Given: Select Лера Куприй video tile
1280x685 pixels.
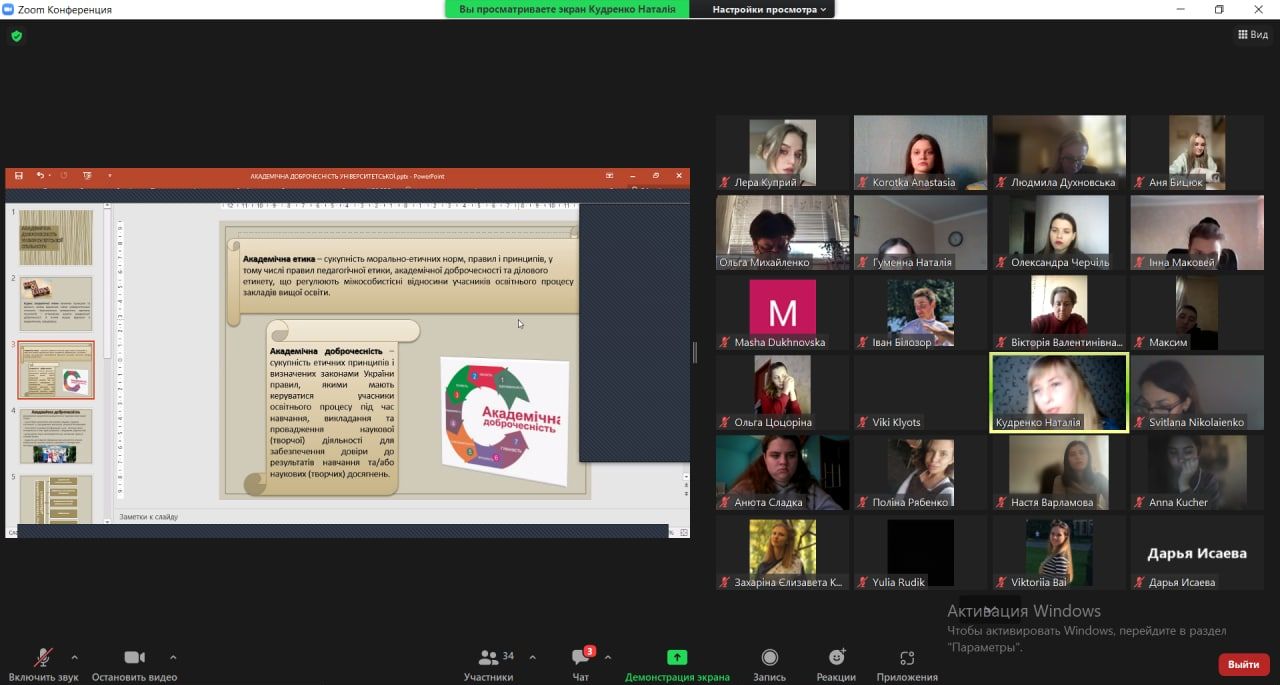Looking at the screenshot, I should (782, 152).
